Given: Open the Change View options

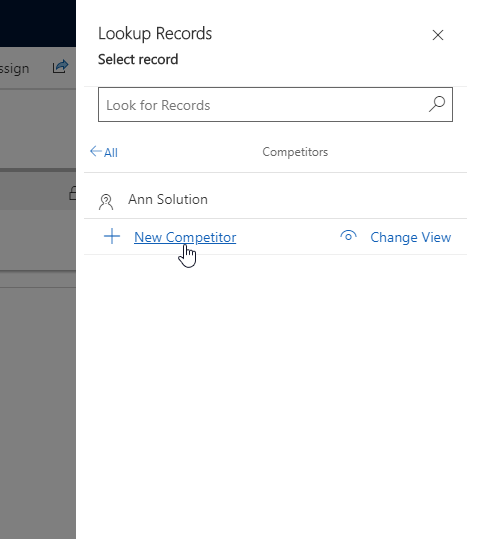Looking at the screenshot, I should point(410,237).
